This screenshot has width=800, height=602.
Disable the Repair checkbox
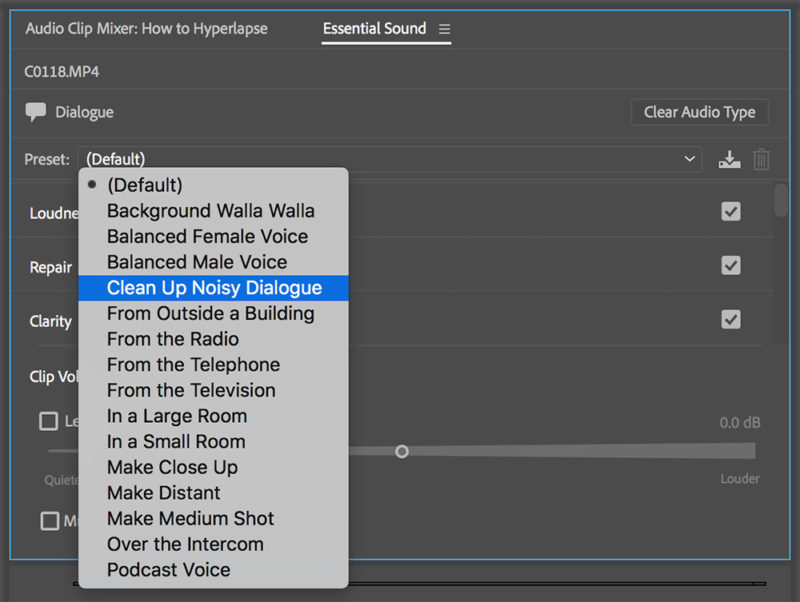(730, 265)
